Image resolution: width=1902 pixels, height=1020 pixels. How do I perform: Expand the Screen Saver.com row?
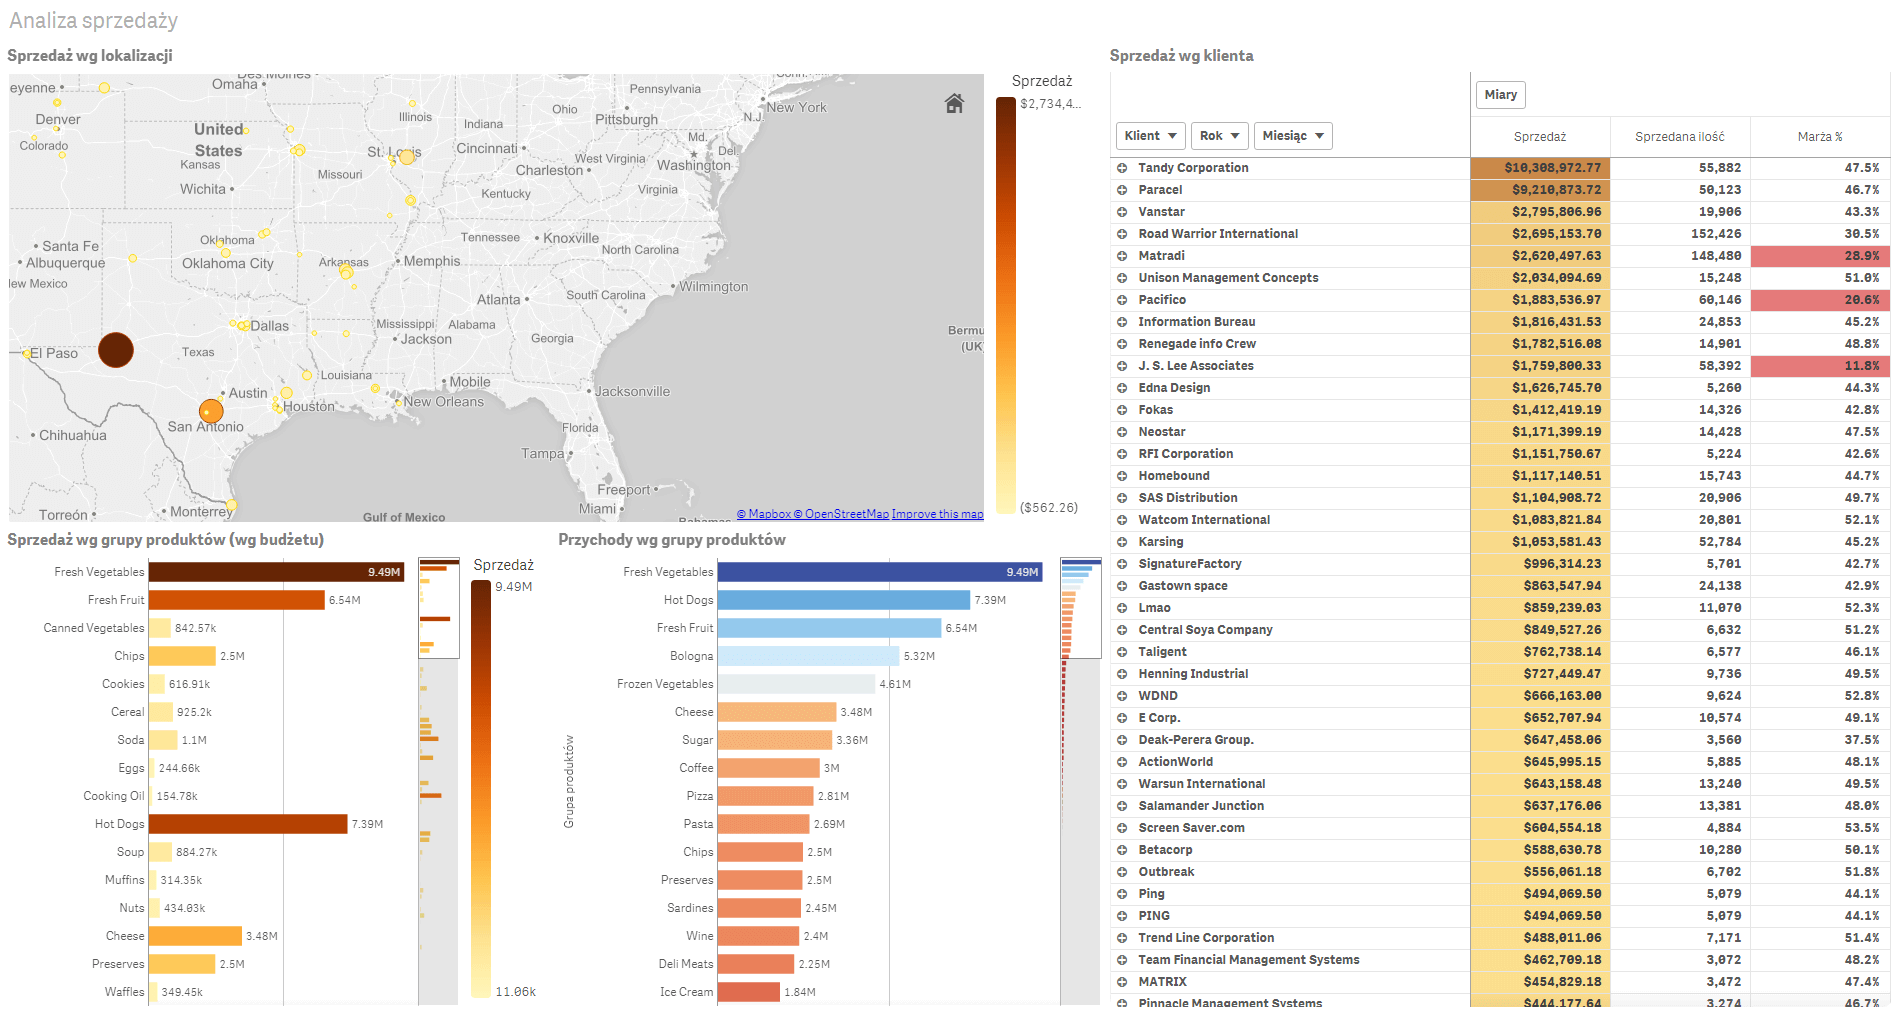(x=1122, y=828)
